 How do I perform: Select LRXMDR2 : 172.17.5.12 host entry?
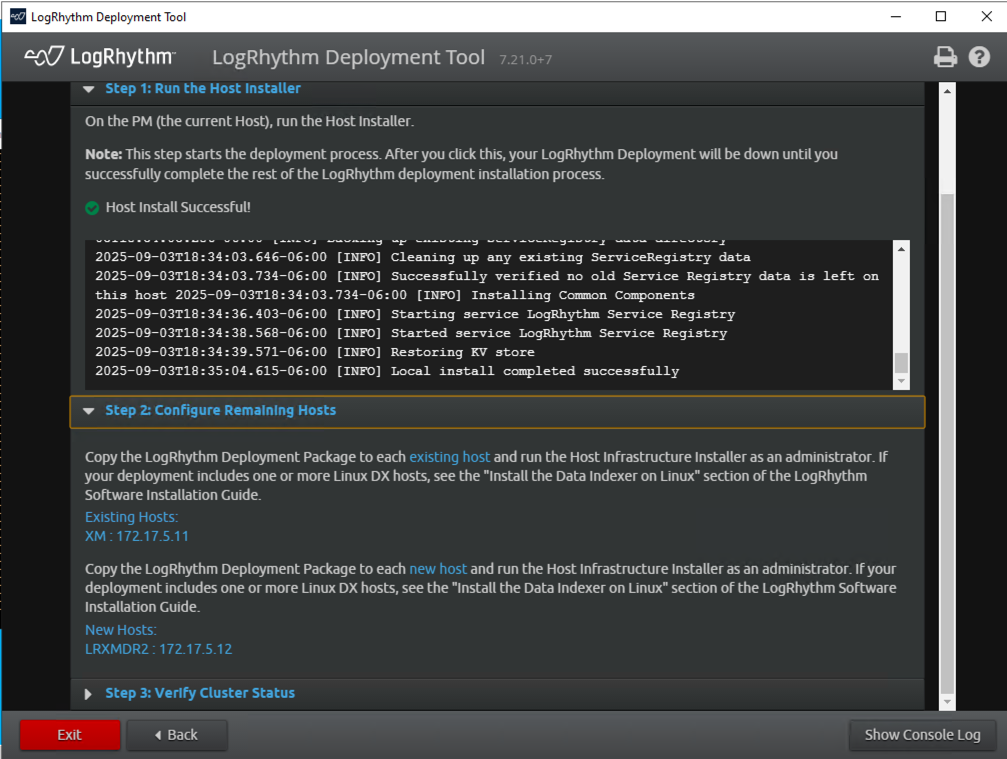click(x=158, y=649)
